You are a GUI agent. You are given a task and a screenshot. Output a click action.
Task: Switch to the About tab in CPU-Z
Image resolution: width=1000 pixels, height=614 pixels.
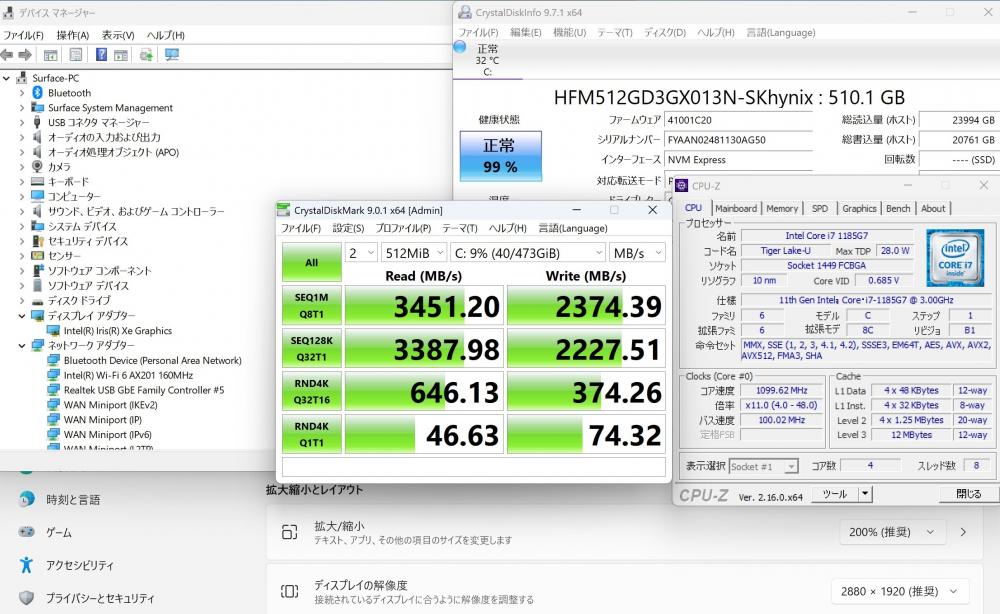click(x=933, y=208)
